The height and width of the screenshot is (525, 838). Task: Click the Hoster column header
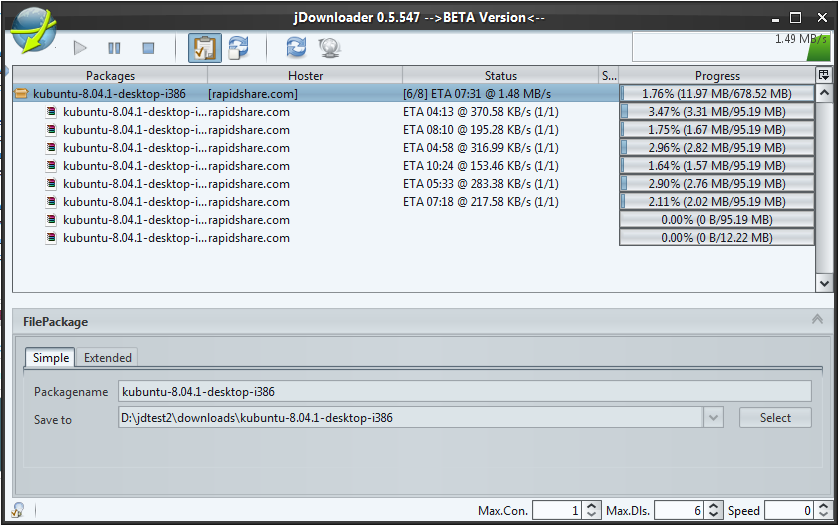305,76
